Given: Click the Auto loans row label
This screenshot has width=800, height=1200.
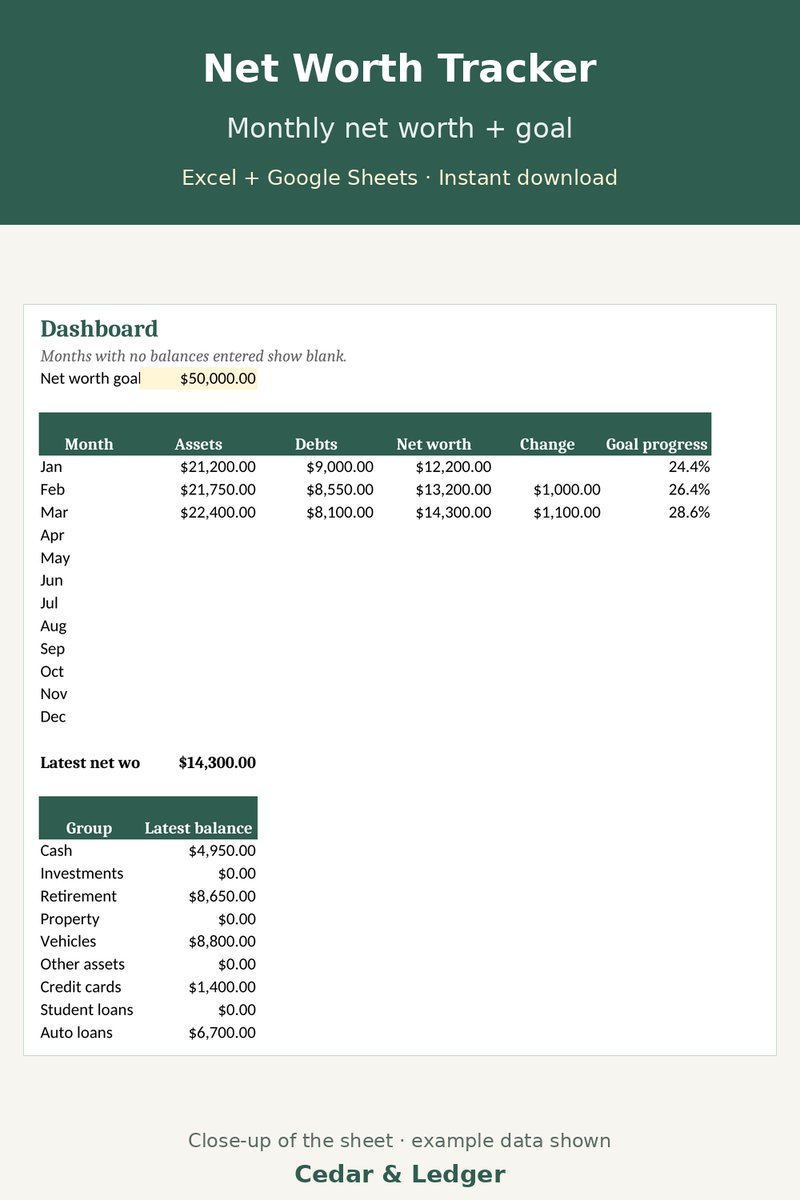Looking at the screenshot, I should tap(76, 1033).
